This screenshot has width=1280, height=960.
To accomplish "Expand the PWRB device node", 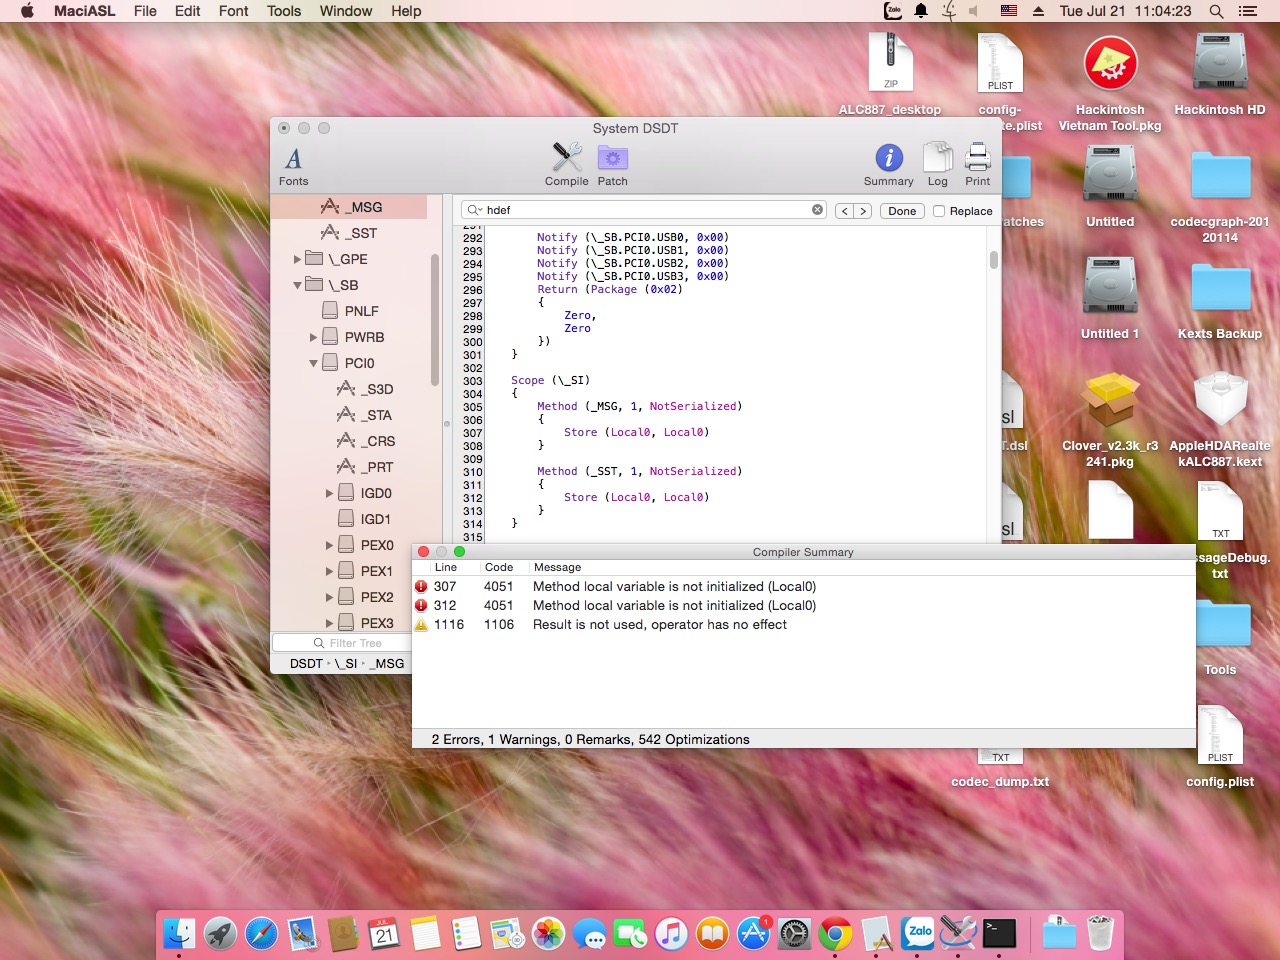I will (313, 337).
